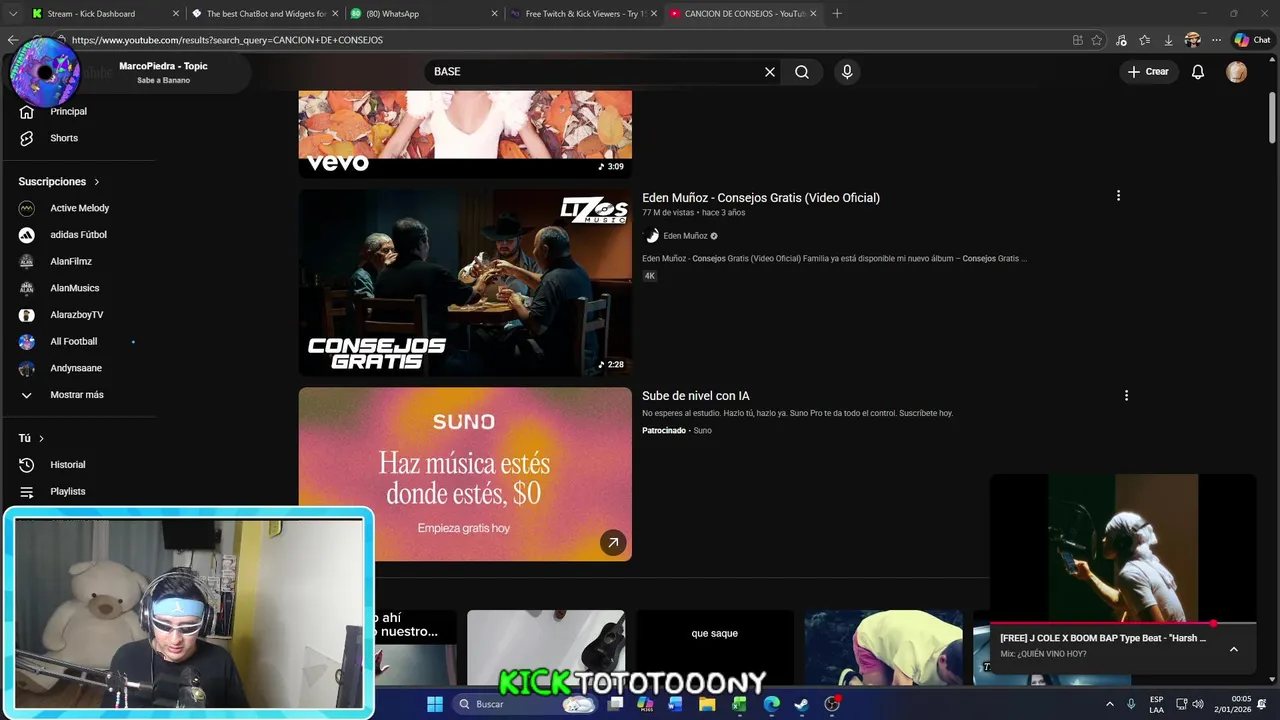Show hidden system tray icons chevron
This screenshot has height=720, width=1280.
point(1109,704)
